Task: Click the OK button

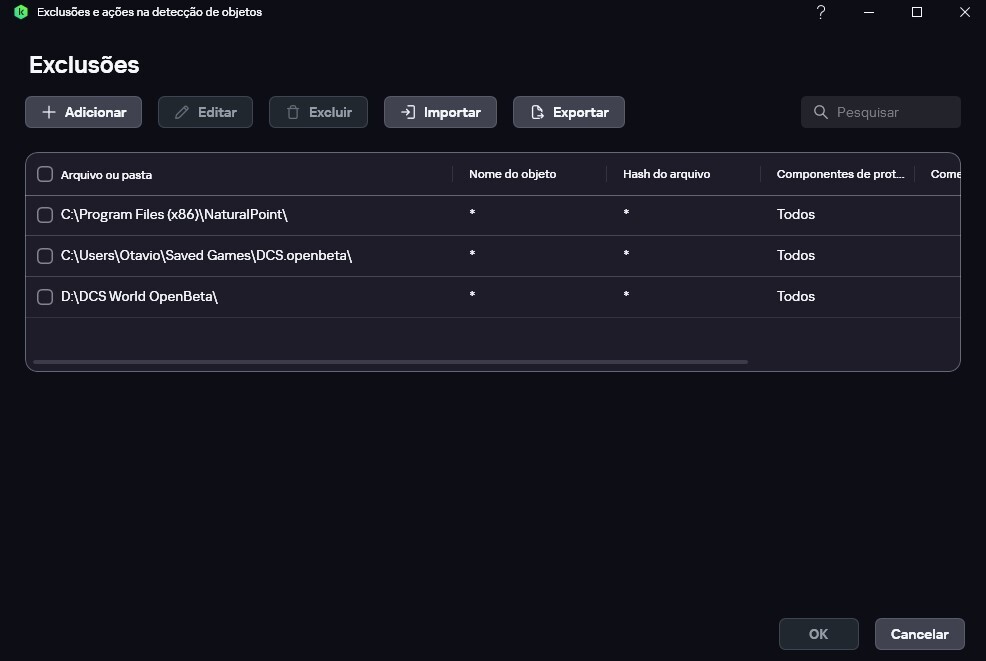Action: pyautogui.click(x=818, y=634)
